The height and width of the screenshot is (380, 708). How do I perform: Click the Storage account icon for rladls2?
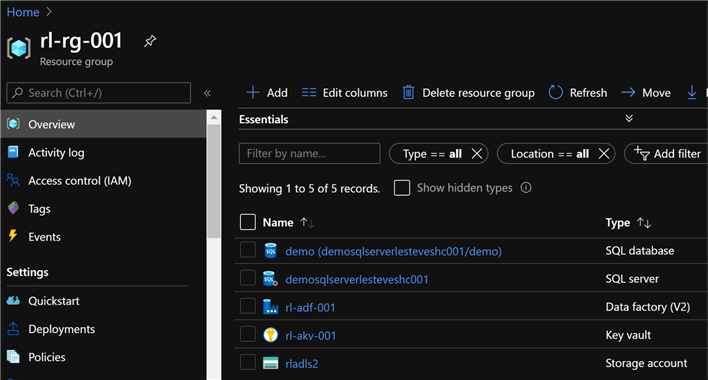[270, 363]
